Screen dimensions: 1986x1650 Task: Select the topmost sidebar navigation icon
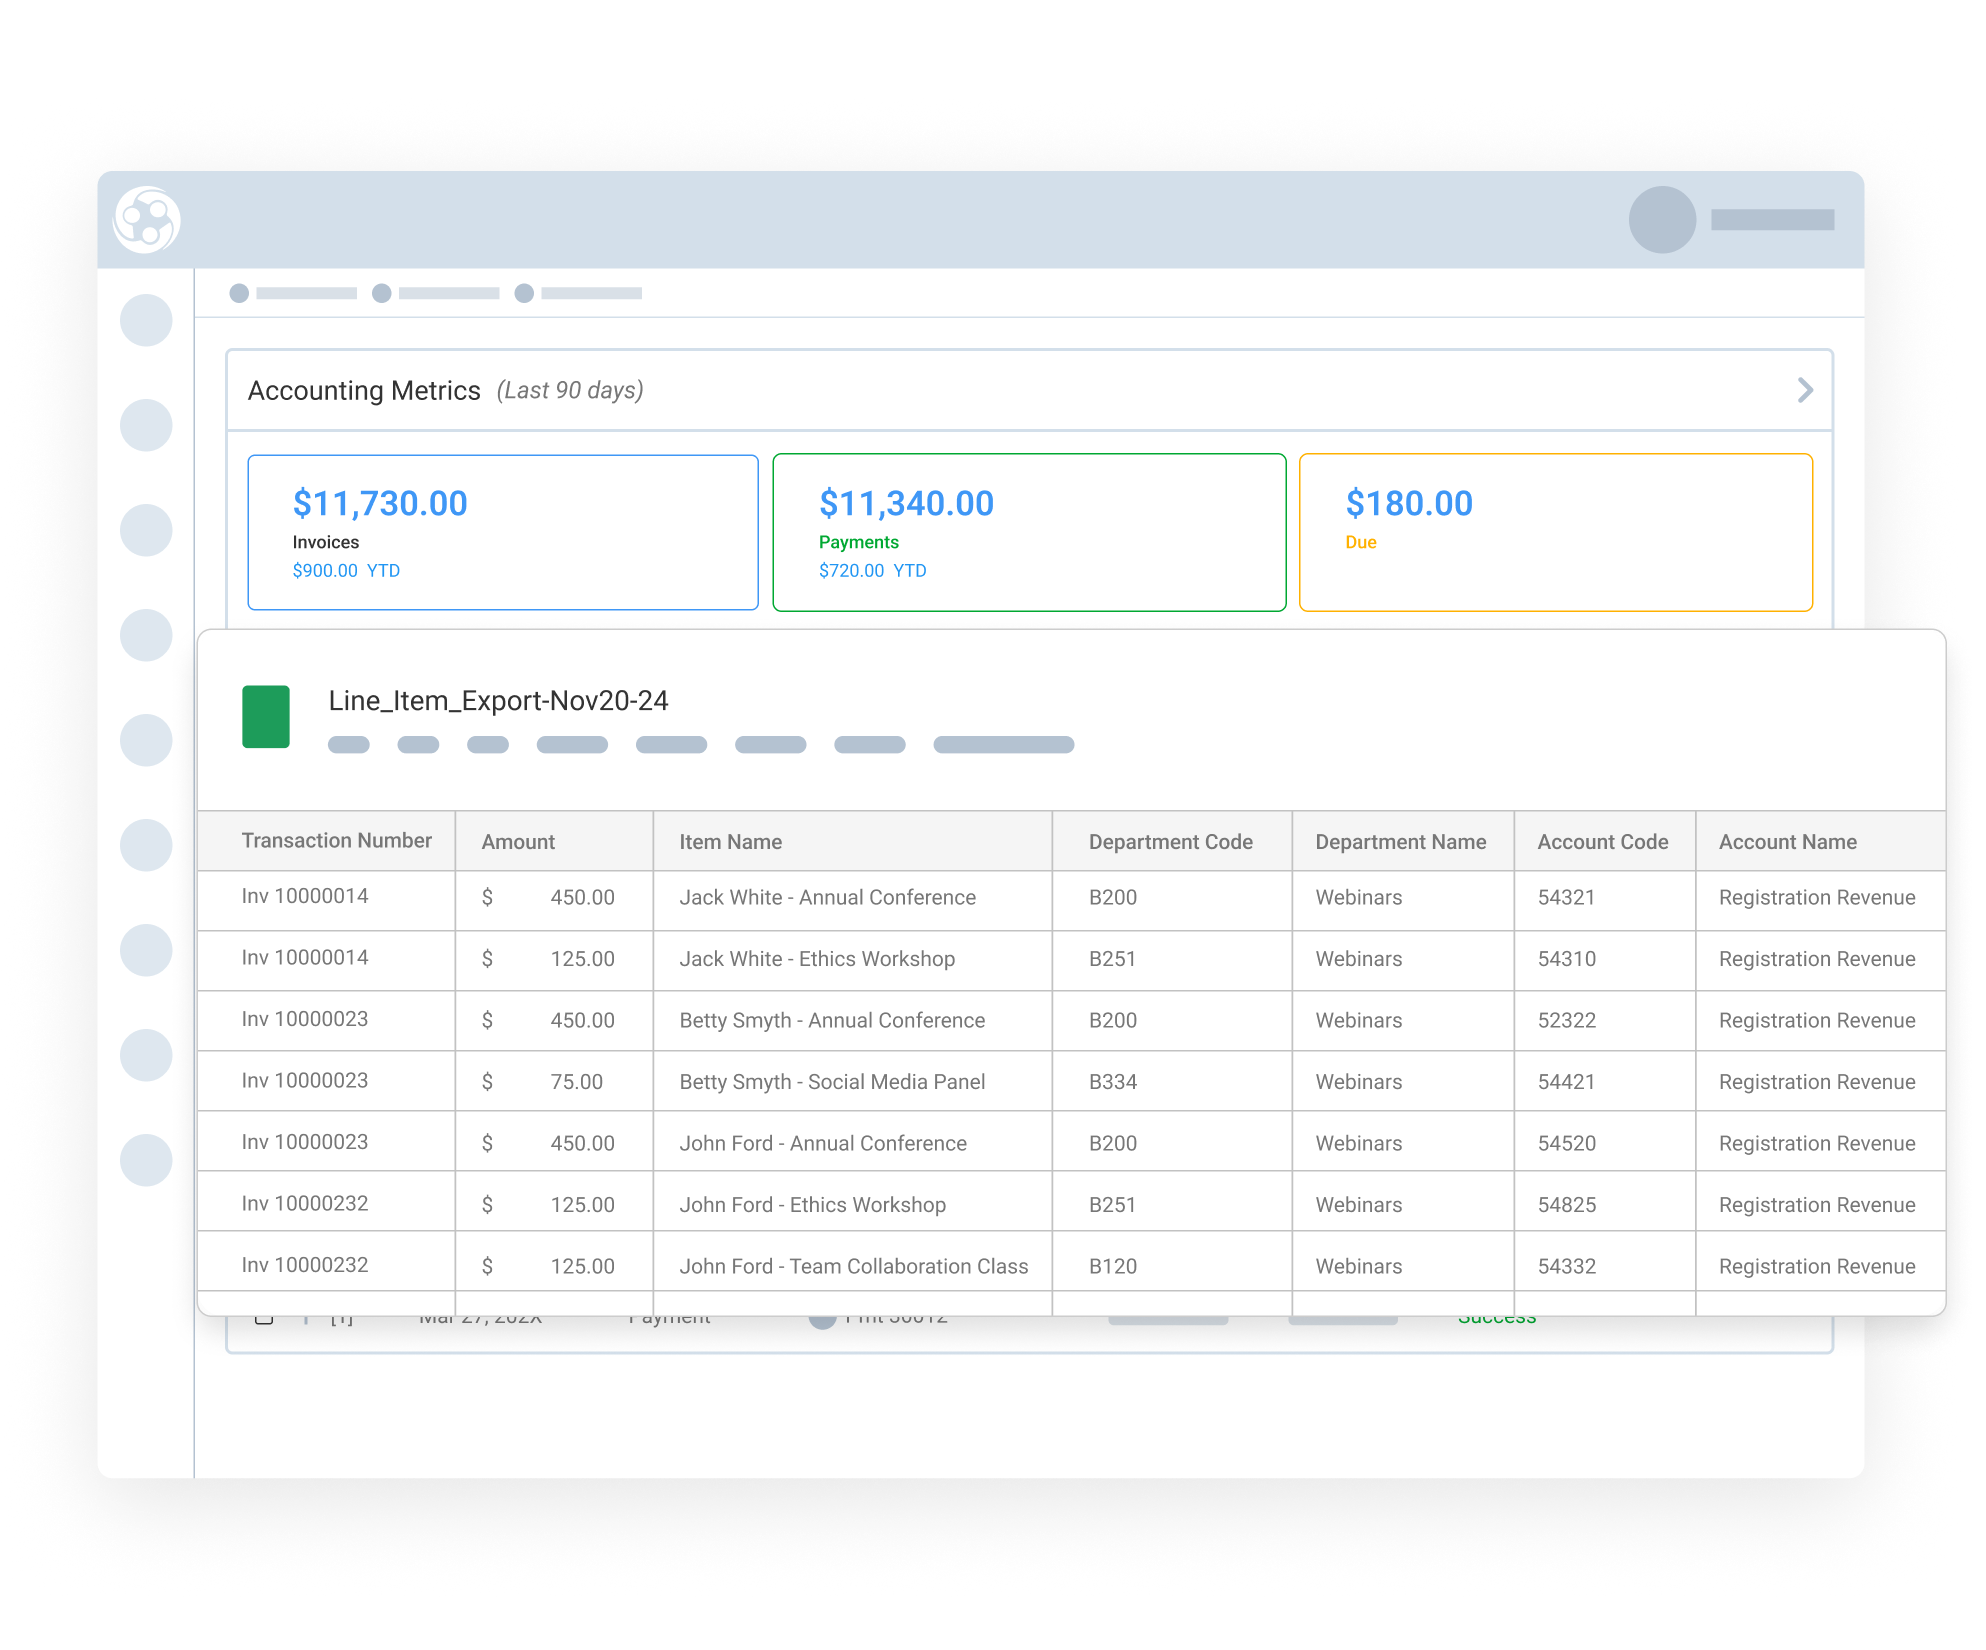pyautogui.click(x=147, y=322)
